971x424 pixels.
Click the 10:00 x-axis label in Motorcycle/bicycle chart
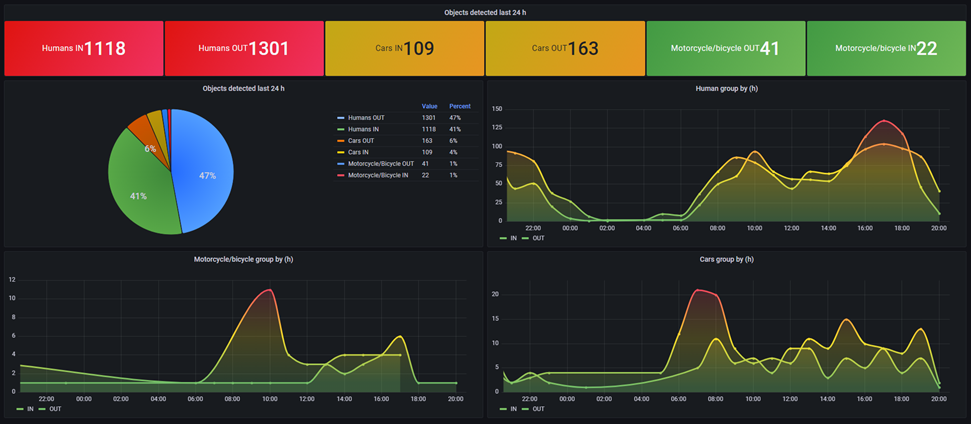[x=269, y=399]
